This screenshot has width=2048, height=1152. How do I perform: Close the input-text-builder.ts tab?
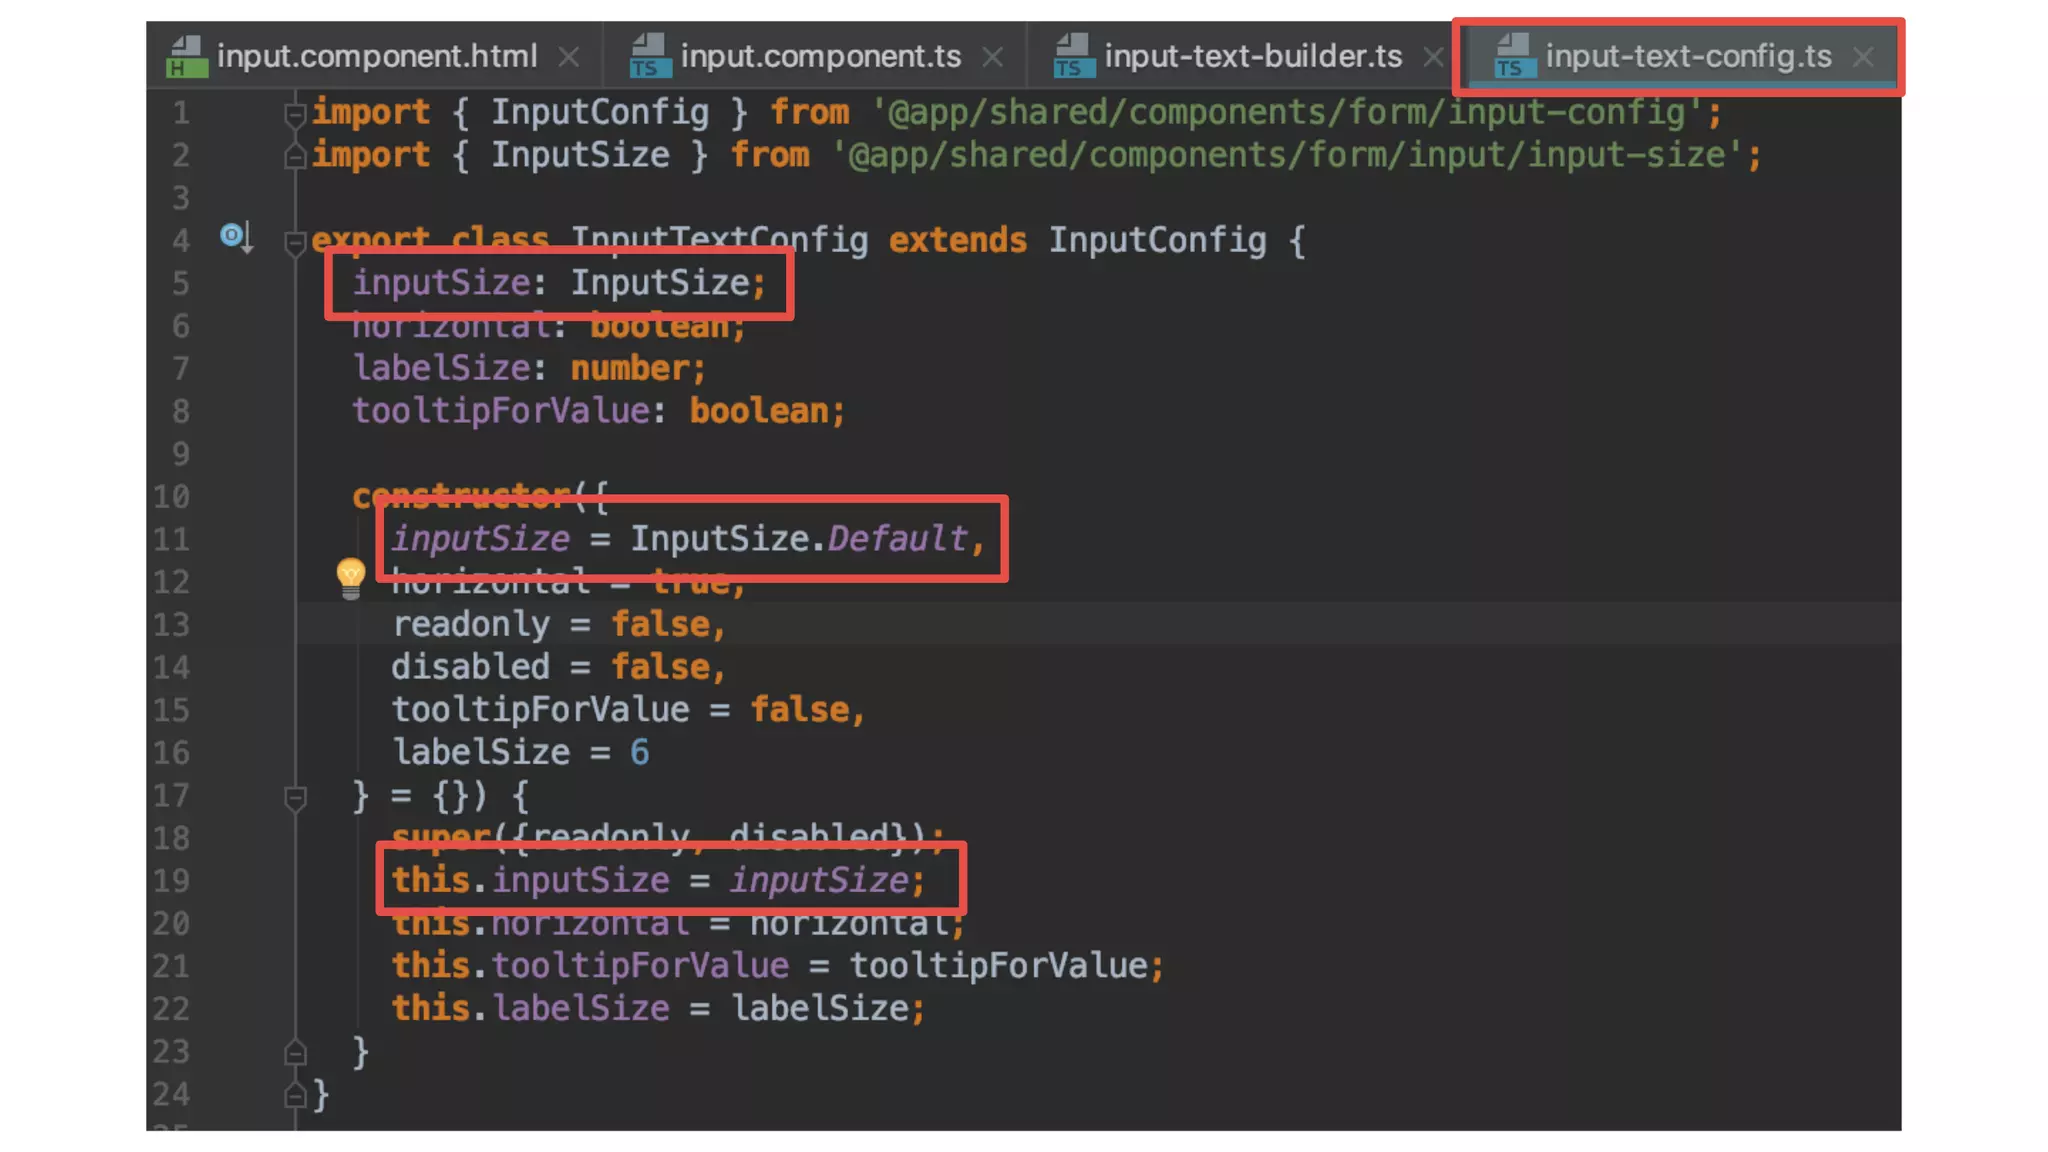point(1433,57)
